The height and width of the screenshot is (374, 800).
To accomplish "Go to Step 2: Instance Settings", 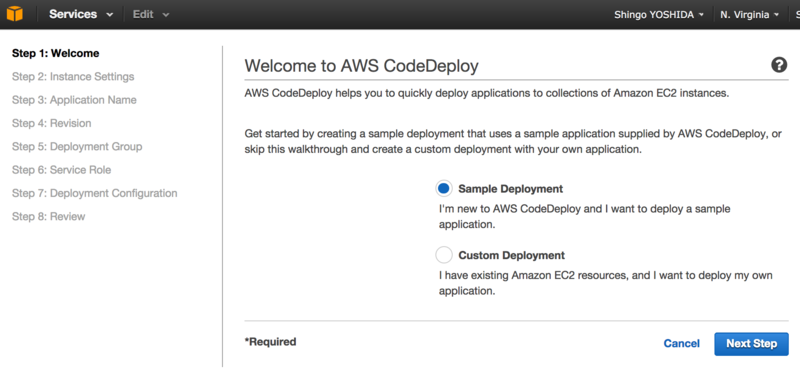I will click(x=73, y=77).
